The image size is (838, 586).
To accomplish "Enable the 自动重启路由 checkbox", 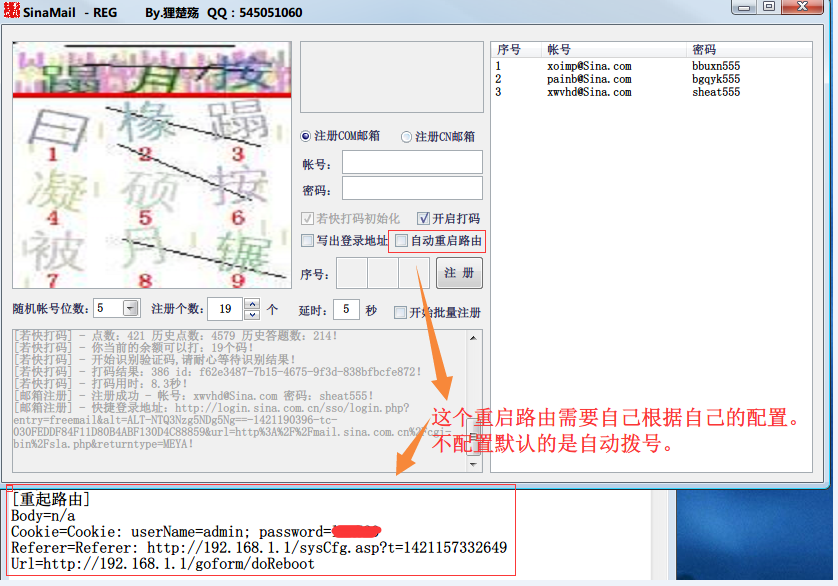I will tap(401, 241).
